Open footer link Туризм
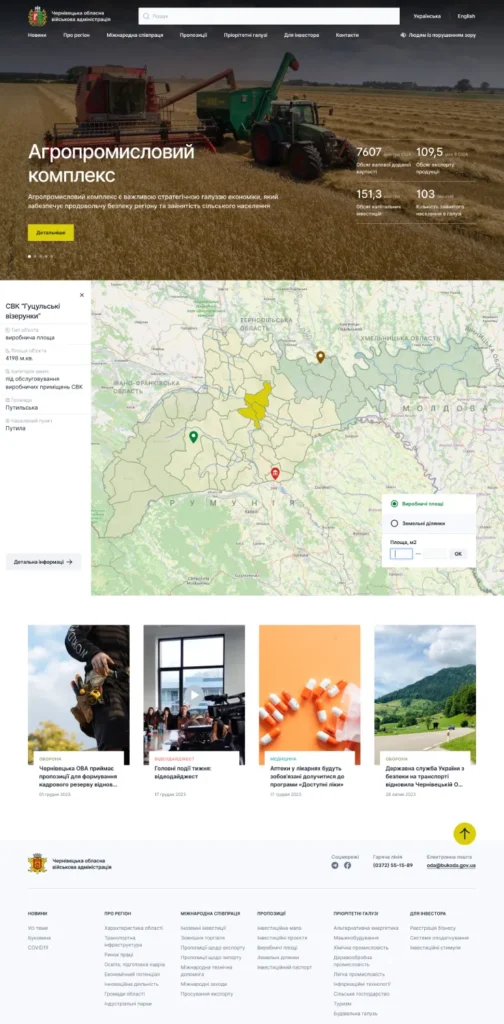Image resolution: width=504 pixels, height=1024 pixels. (x=343, y=1004)
